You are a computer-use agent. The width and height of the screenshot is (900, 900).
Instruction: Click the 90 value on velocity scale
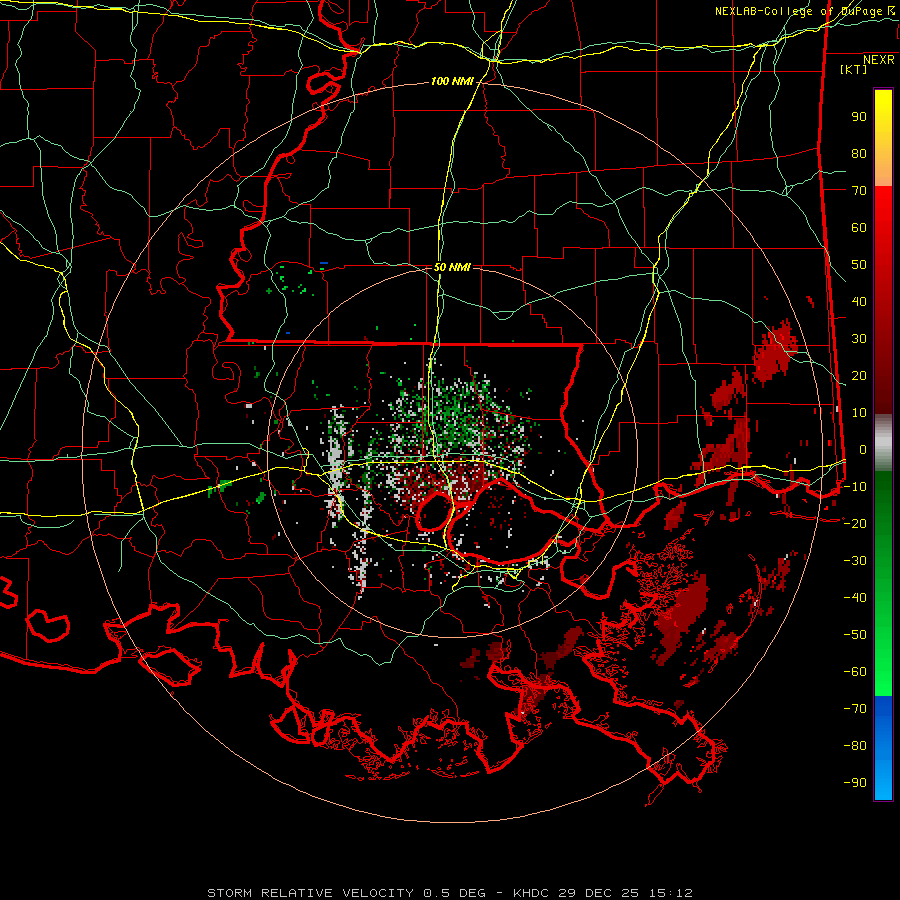click(x=859, y=117)
